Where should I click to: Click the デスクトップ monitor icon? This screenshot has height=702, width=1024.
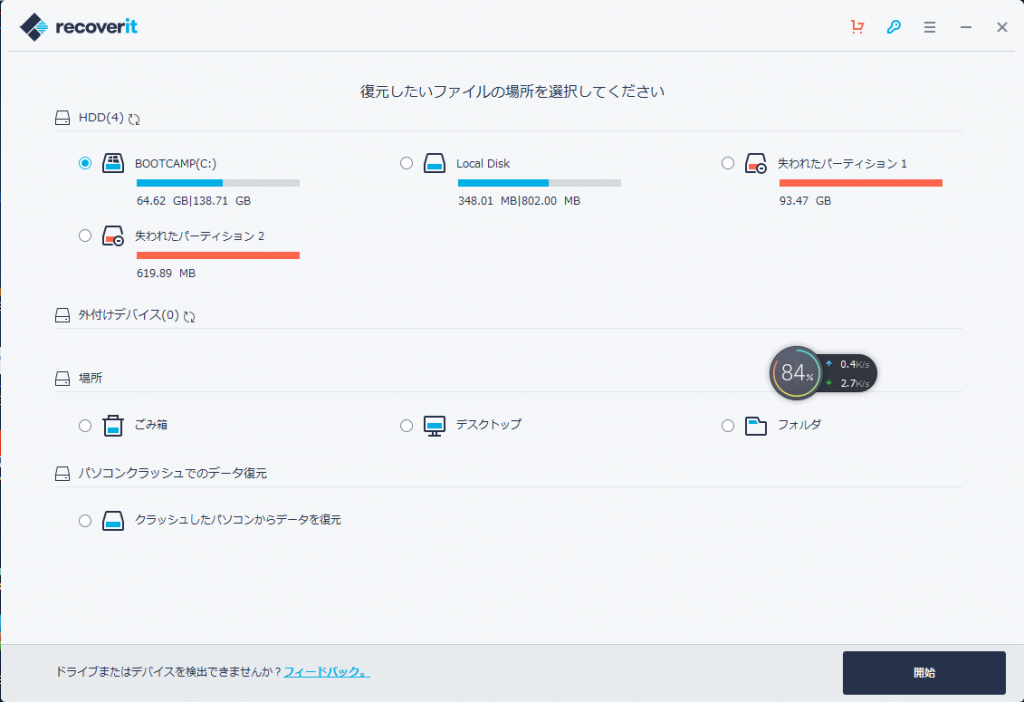(x=434, y=426)
